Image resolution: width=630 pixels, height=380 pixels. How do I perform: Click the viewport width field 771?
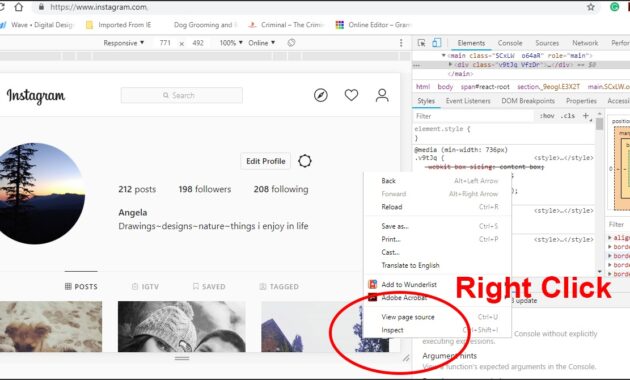click(165, 43)
